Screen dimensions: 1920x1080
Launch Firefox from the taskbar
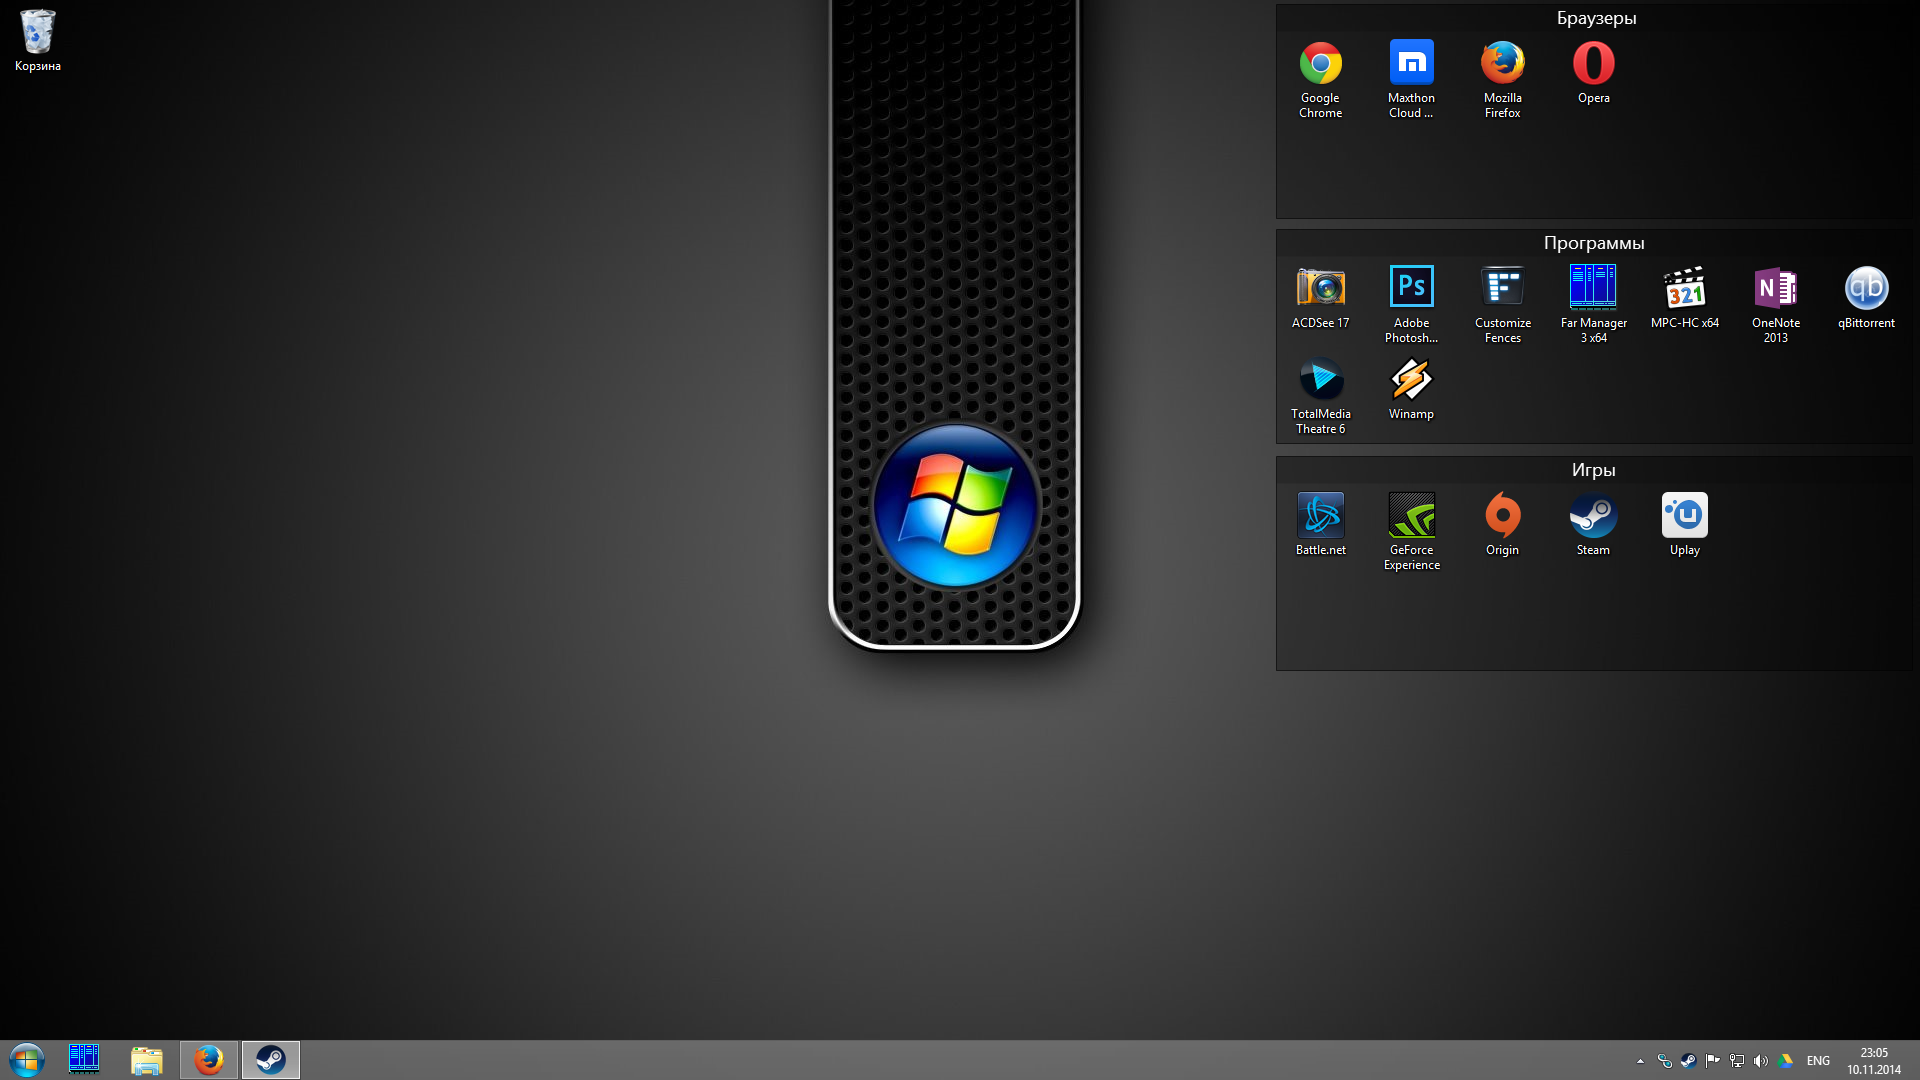pos(208,1059)
